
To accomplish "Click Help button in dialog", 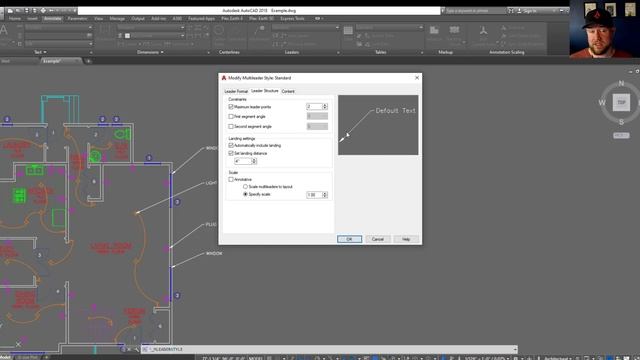I will pos(406,239).
